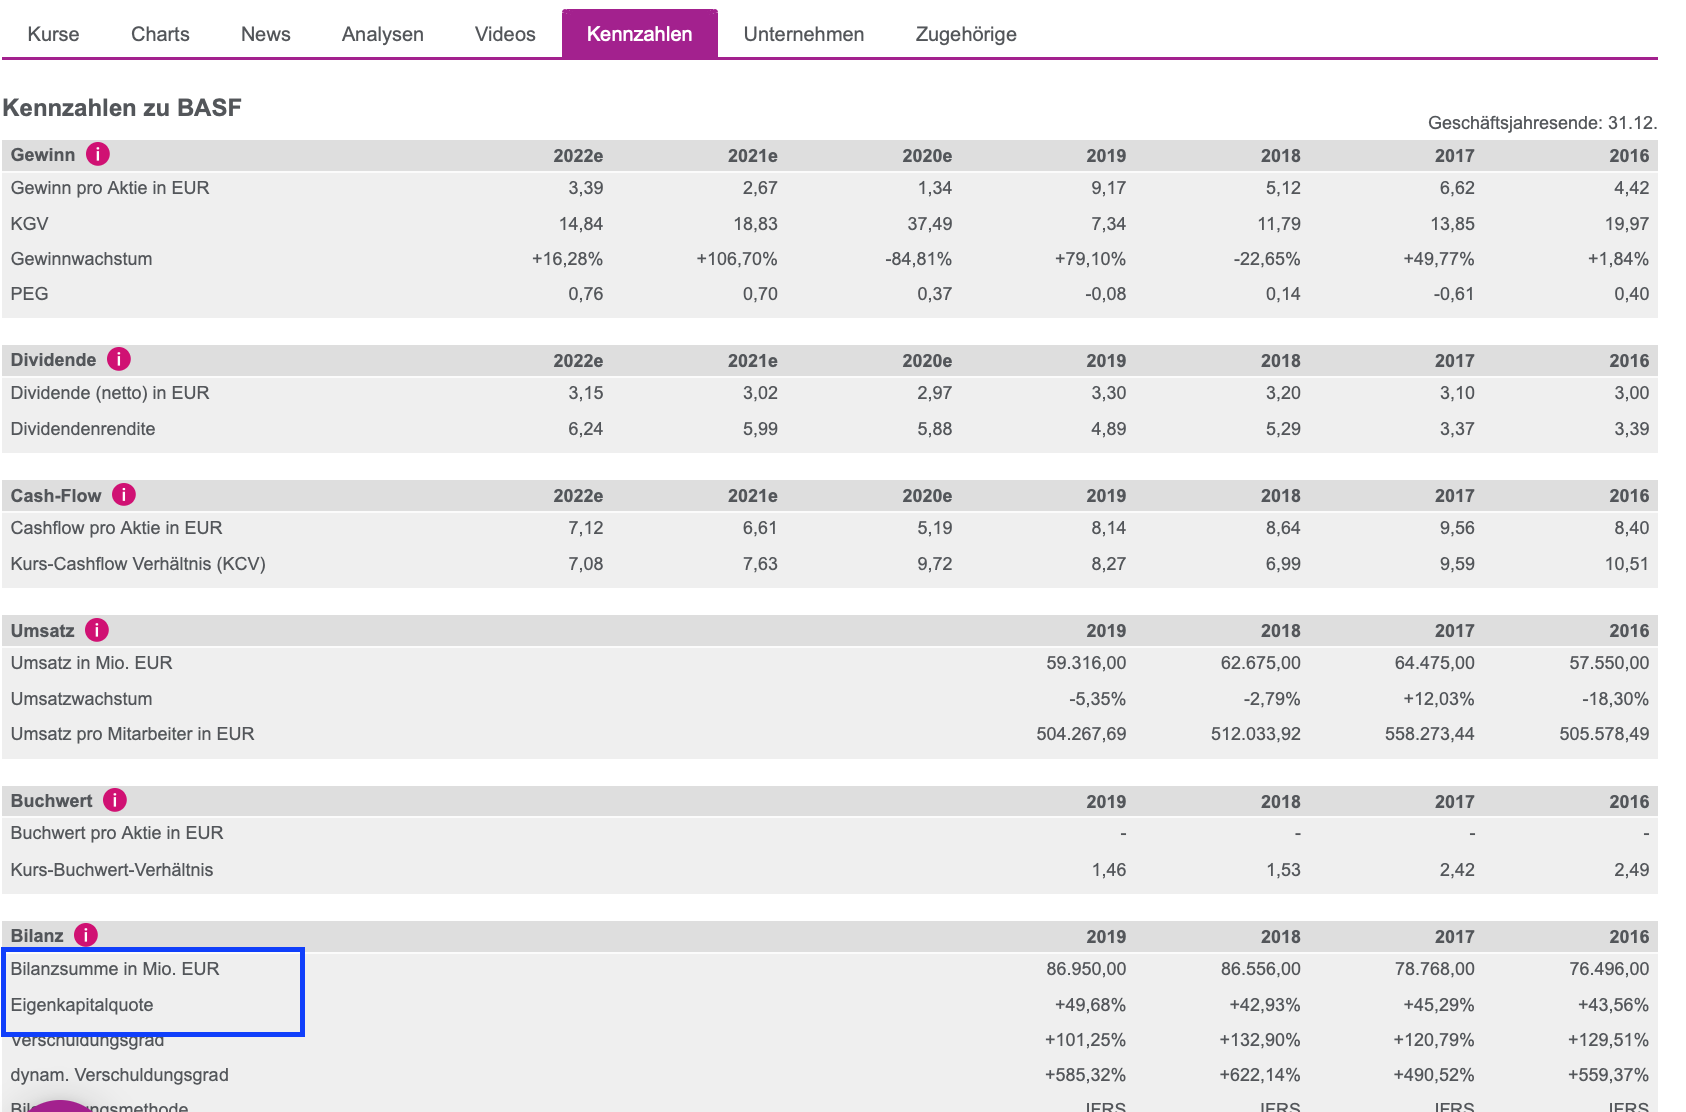The height and width of the screenshot is (1112, 1686).
Task: Select the active Kennzahlen tab
Action: pos(640,34)
